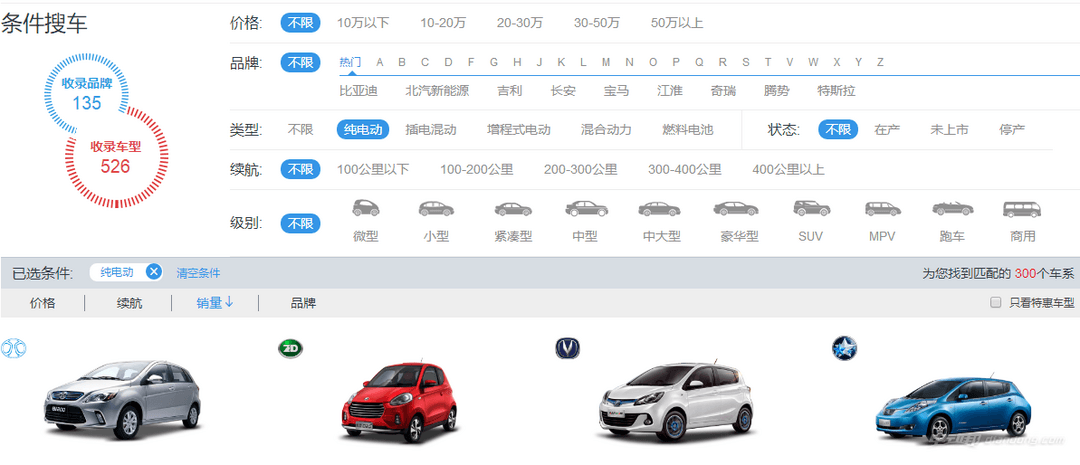Viewport: 1080px width, 465px height.
Task: Sort results by 续航
Action: coord(129,303)
